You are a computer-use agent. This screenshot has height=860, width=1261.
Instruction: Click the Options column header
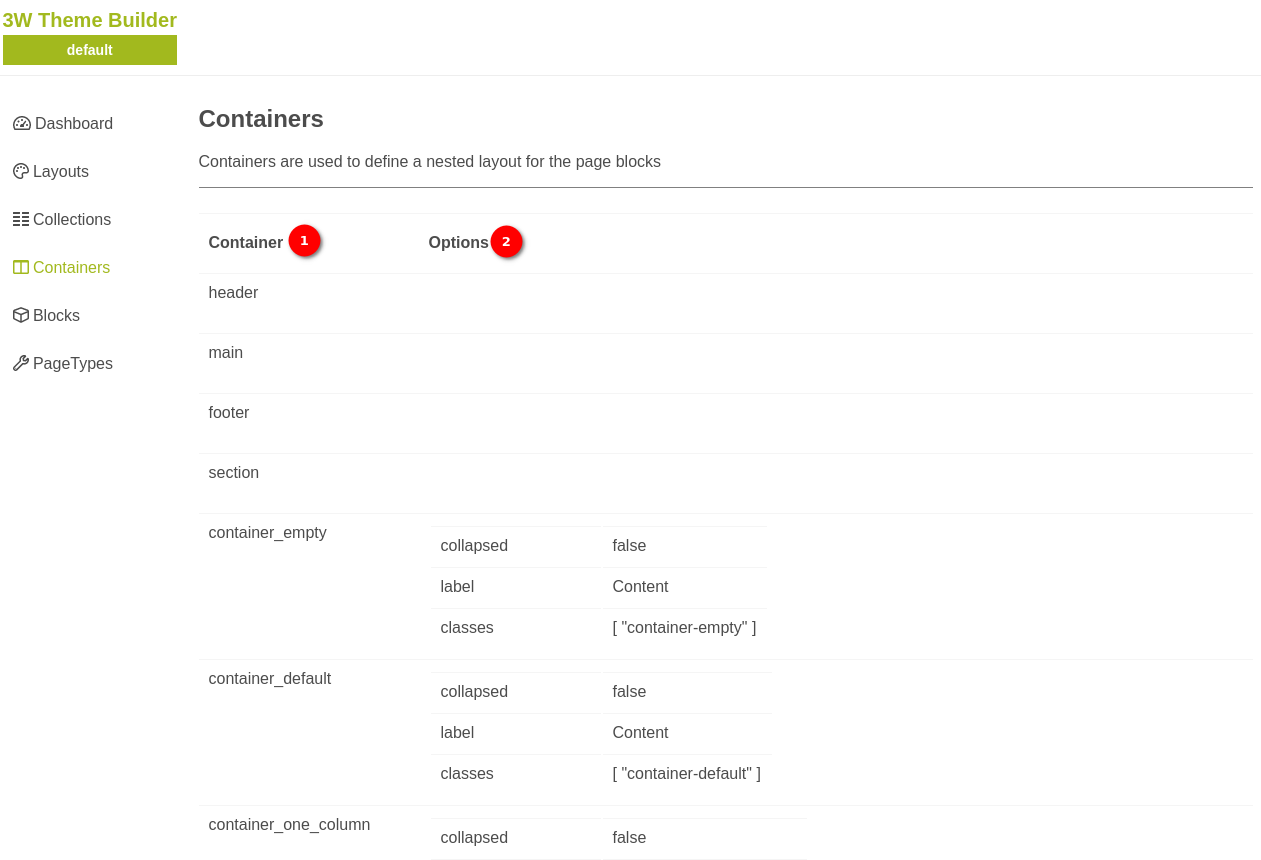458,243
